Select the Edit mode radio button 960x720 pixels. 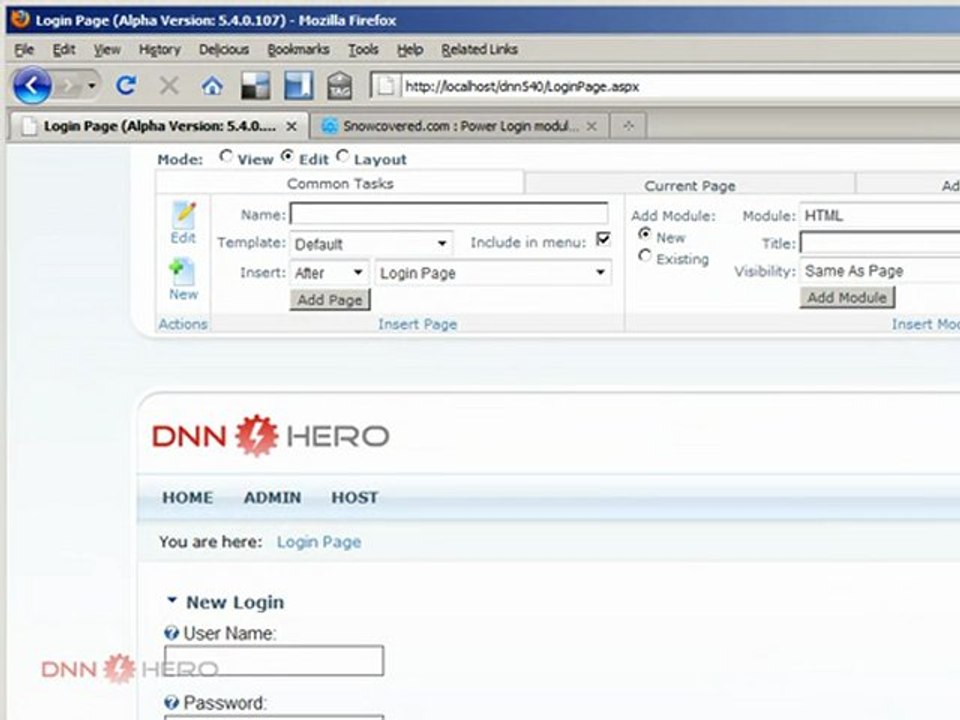[287, 157]
